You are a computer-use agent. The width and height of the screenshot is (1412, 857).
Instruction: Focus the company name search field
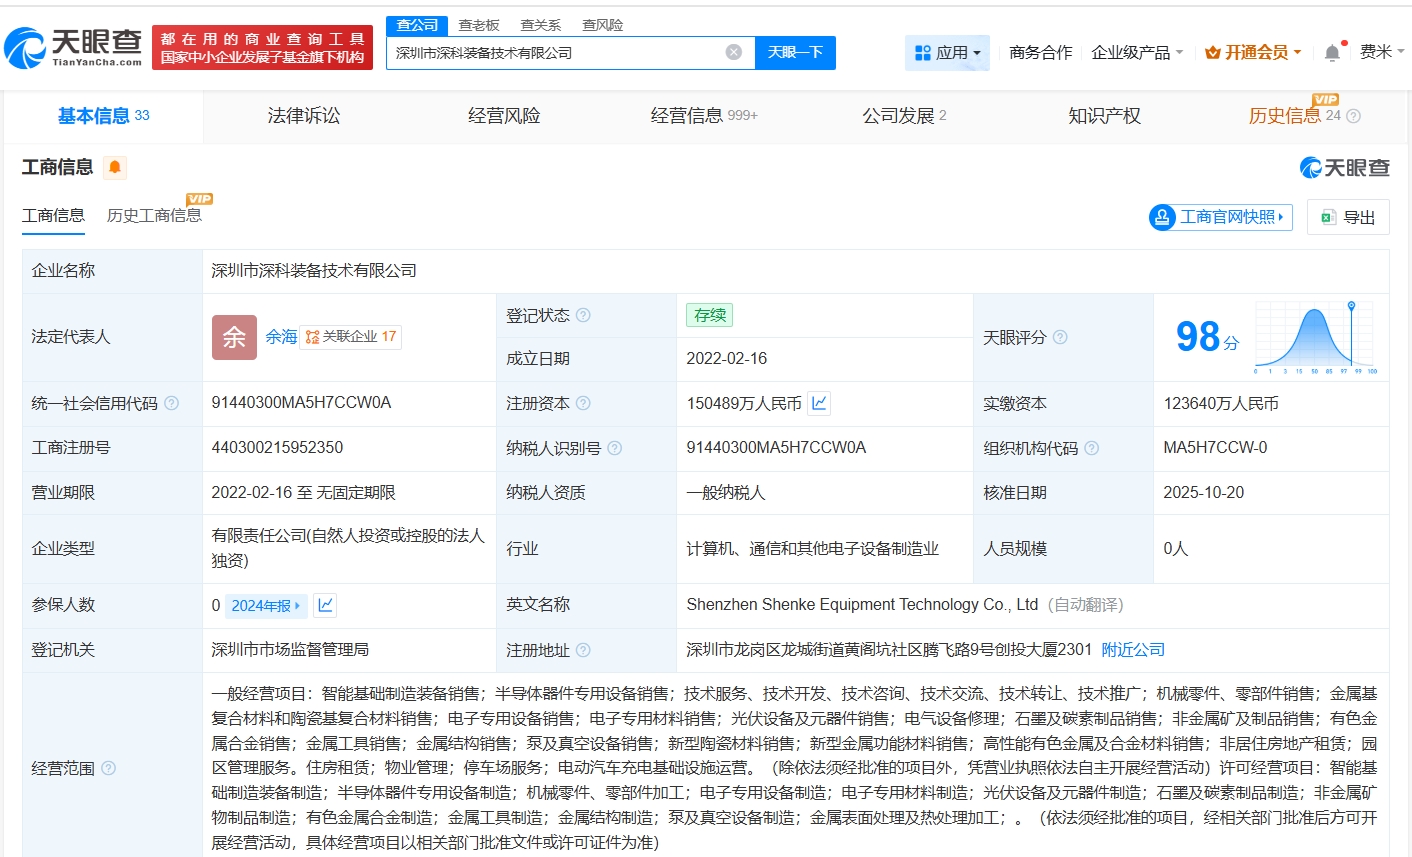pos(555,53)
